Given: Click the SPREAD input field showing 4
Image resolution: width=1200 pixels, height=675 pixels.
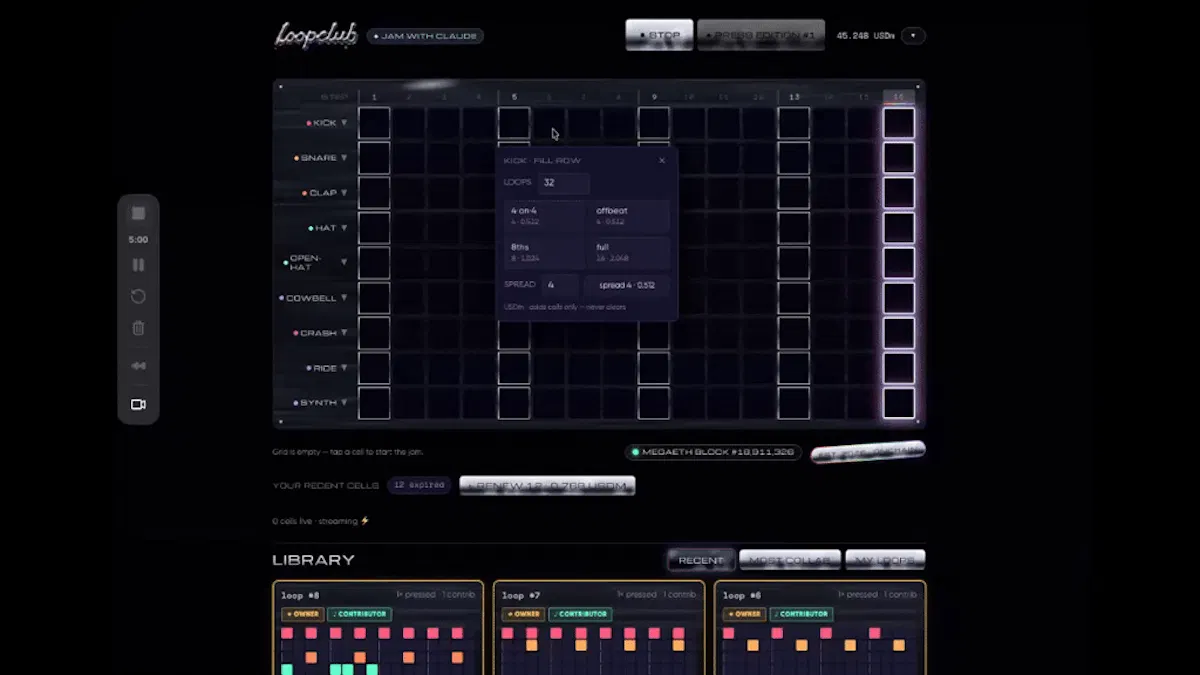Looking at the screenshot, I should 559,285.
